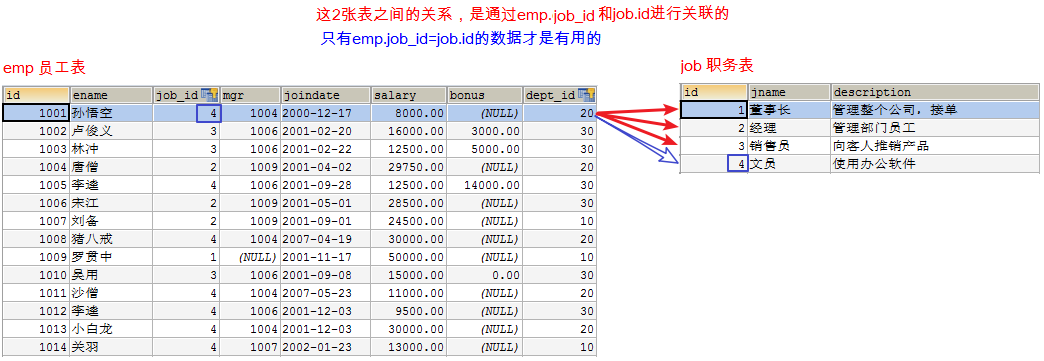
Task: Select the row for employee 1001 孙悟空
Action: pyautogui.click(x=299, y=113)
